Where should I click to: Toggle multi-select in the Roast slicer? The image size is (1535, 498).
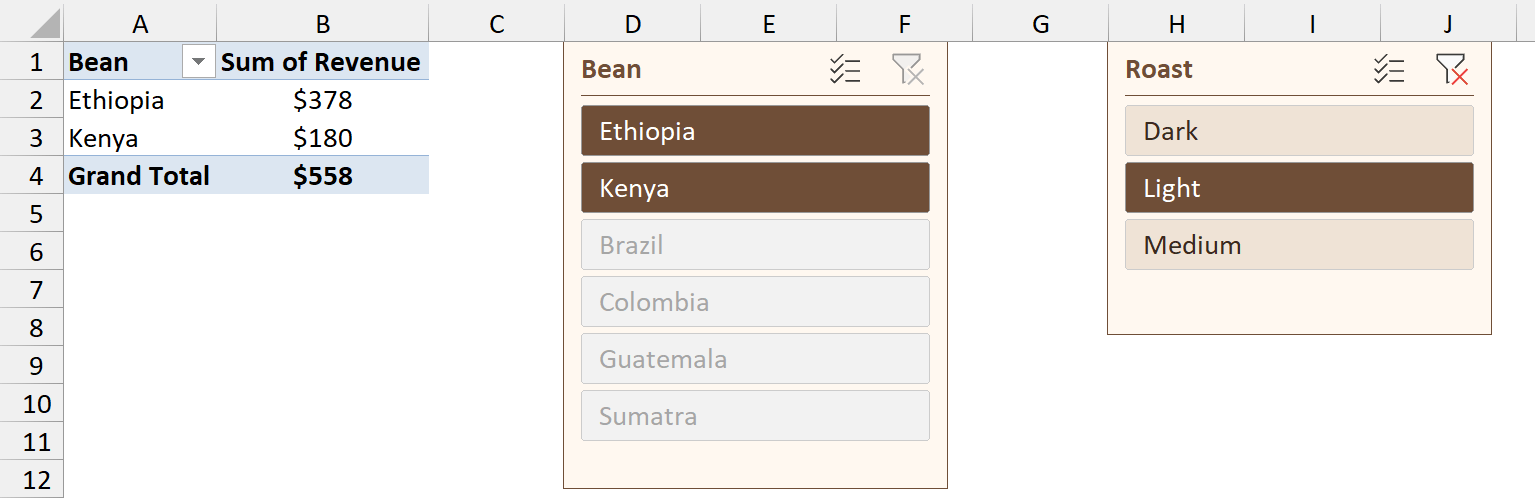[x=1389, y=70]
